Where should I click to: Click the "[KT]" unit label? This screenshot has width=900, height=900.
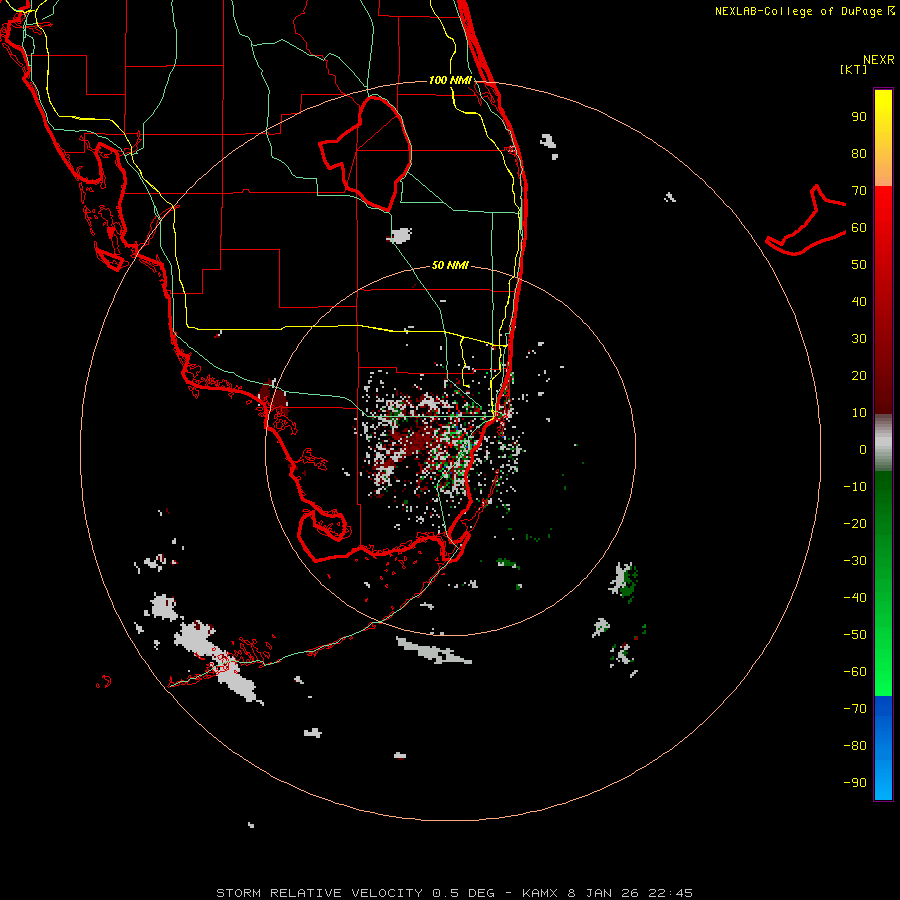pyautogui.click(x=854, y=69)
